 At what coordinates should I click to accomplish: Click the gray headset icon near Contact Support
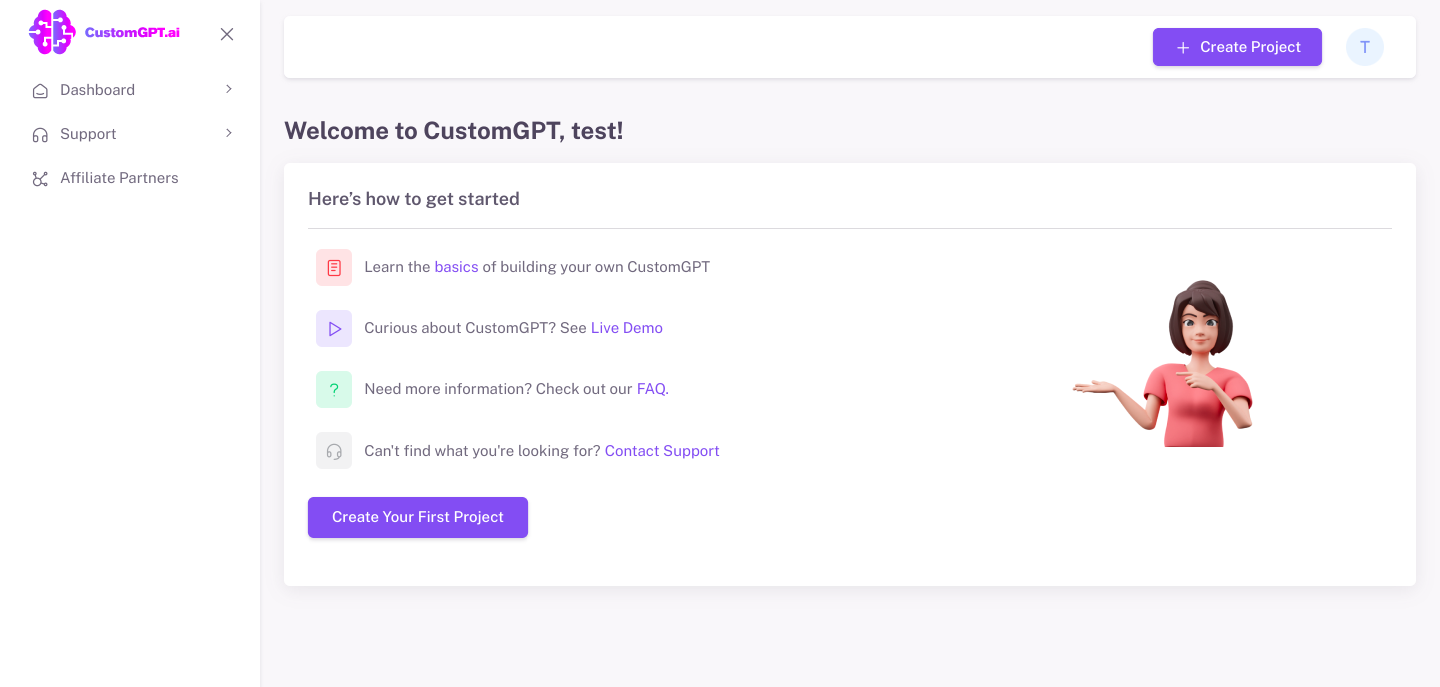[x=334, y=451]
